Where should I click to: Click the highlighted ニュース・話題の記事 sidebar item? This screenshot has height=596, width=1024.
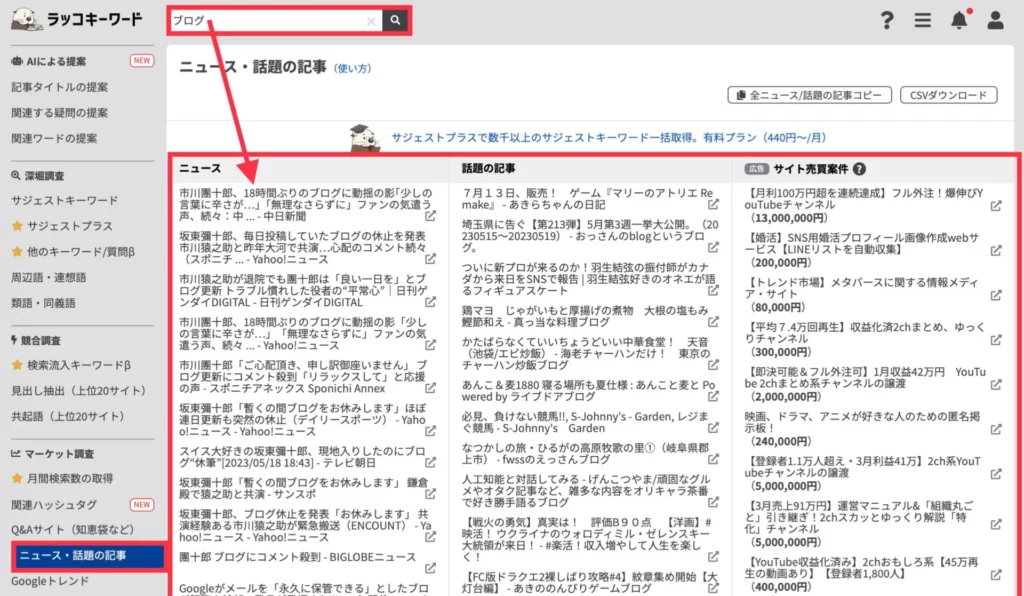88,556
